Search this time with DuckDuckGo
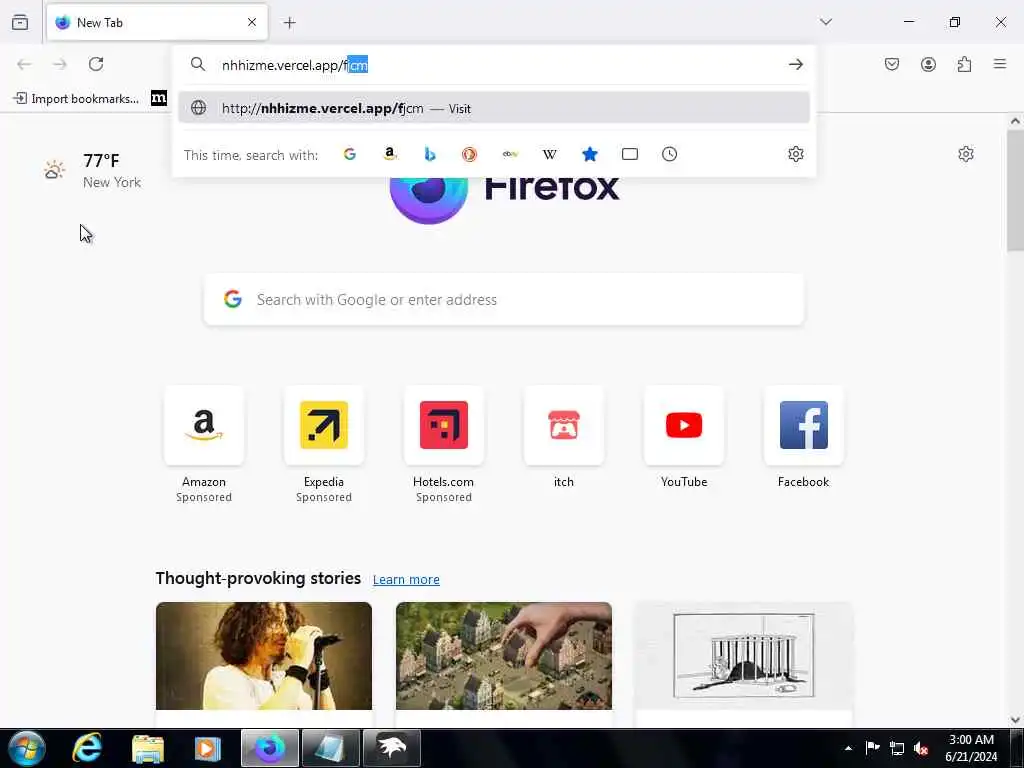This screenshot has height=768, width=1024. (x=470, y=154)
